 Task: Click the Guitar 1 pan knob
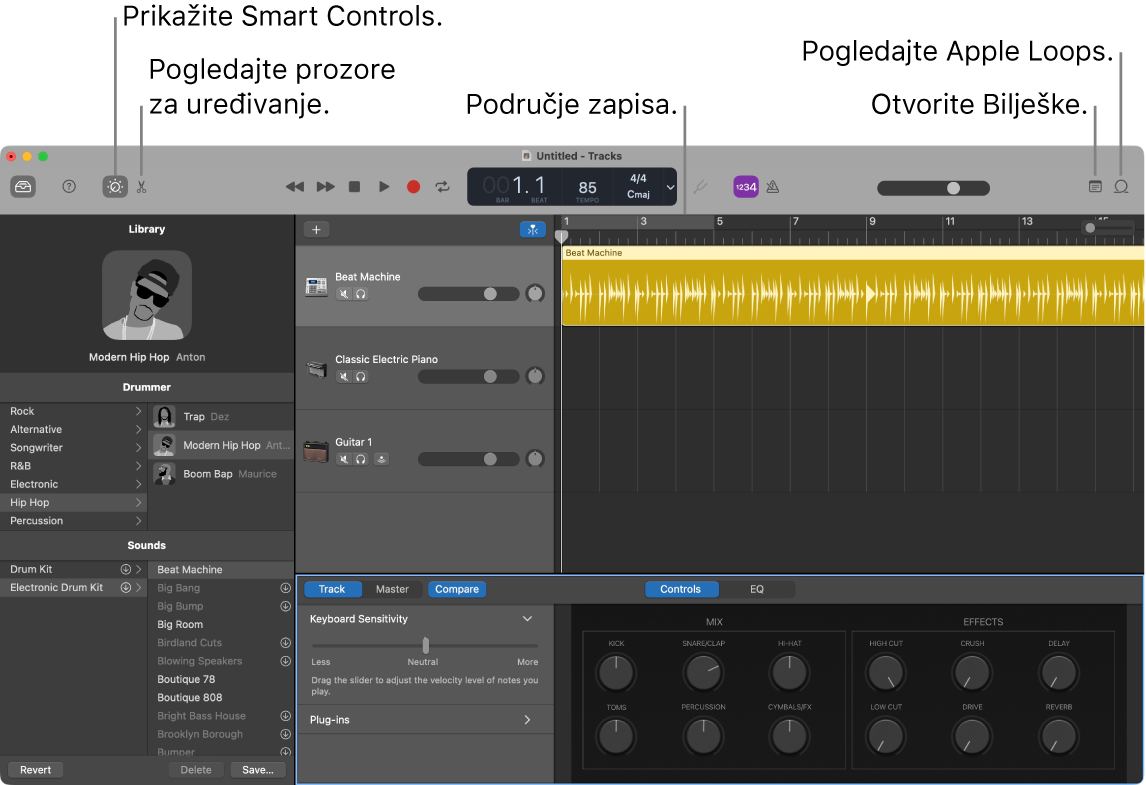point(535,459)
